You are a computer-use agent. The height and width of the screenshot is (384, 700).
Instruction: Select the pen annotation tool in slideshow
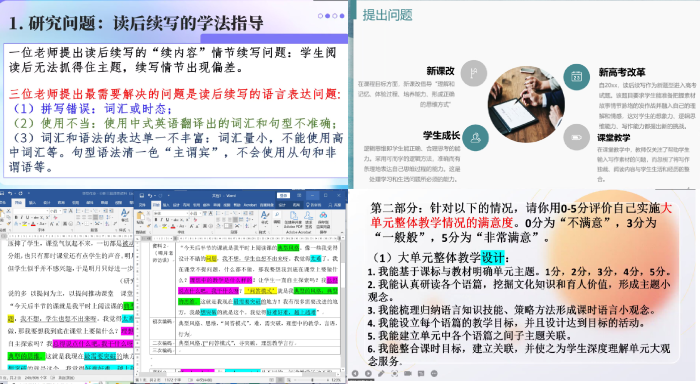pyautogui.click(x=381, y=373)
